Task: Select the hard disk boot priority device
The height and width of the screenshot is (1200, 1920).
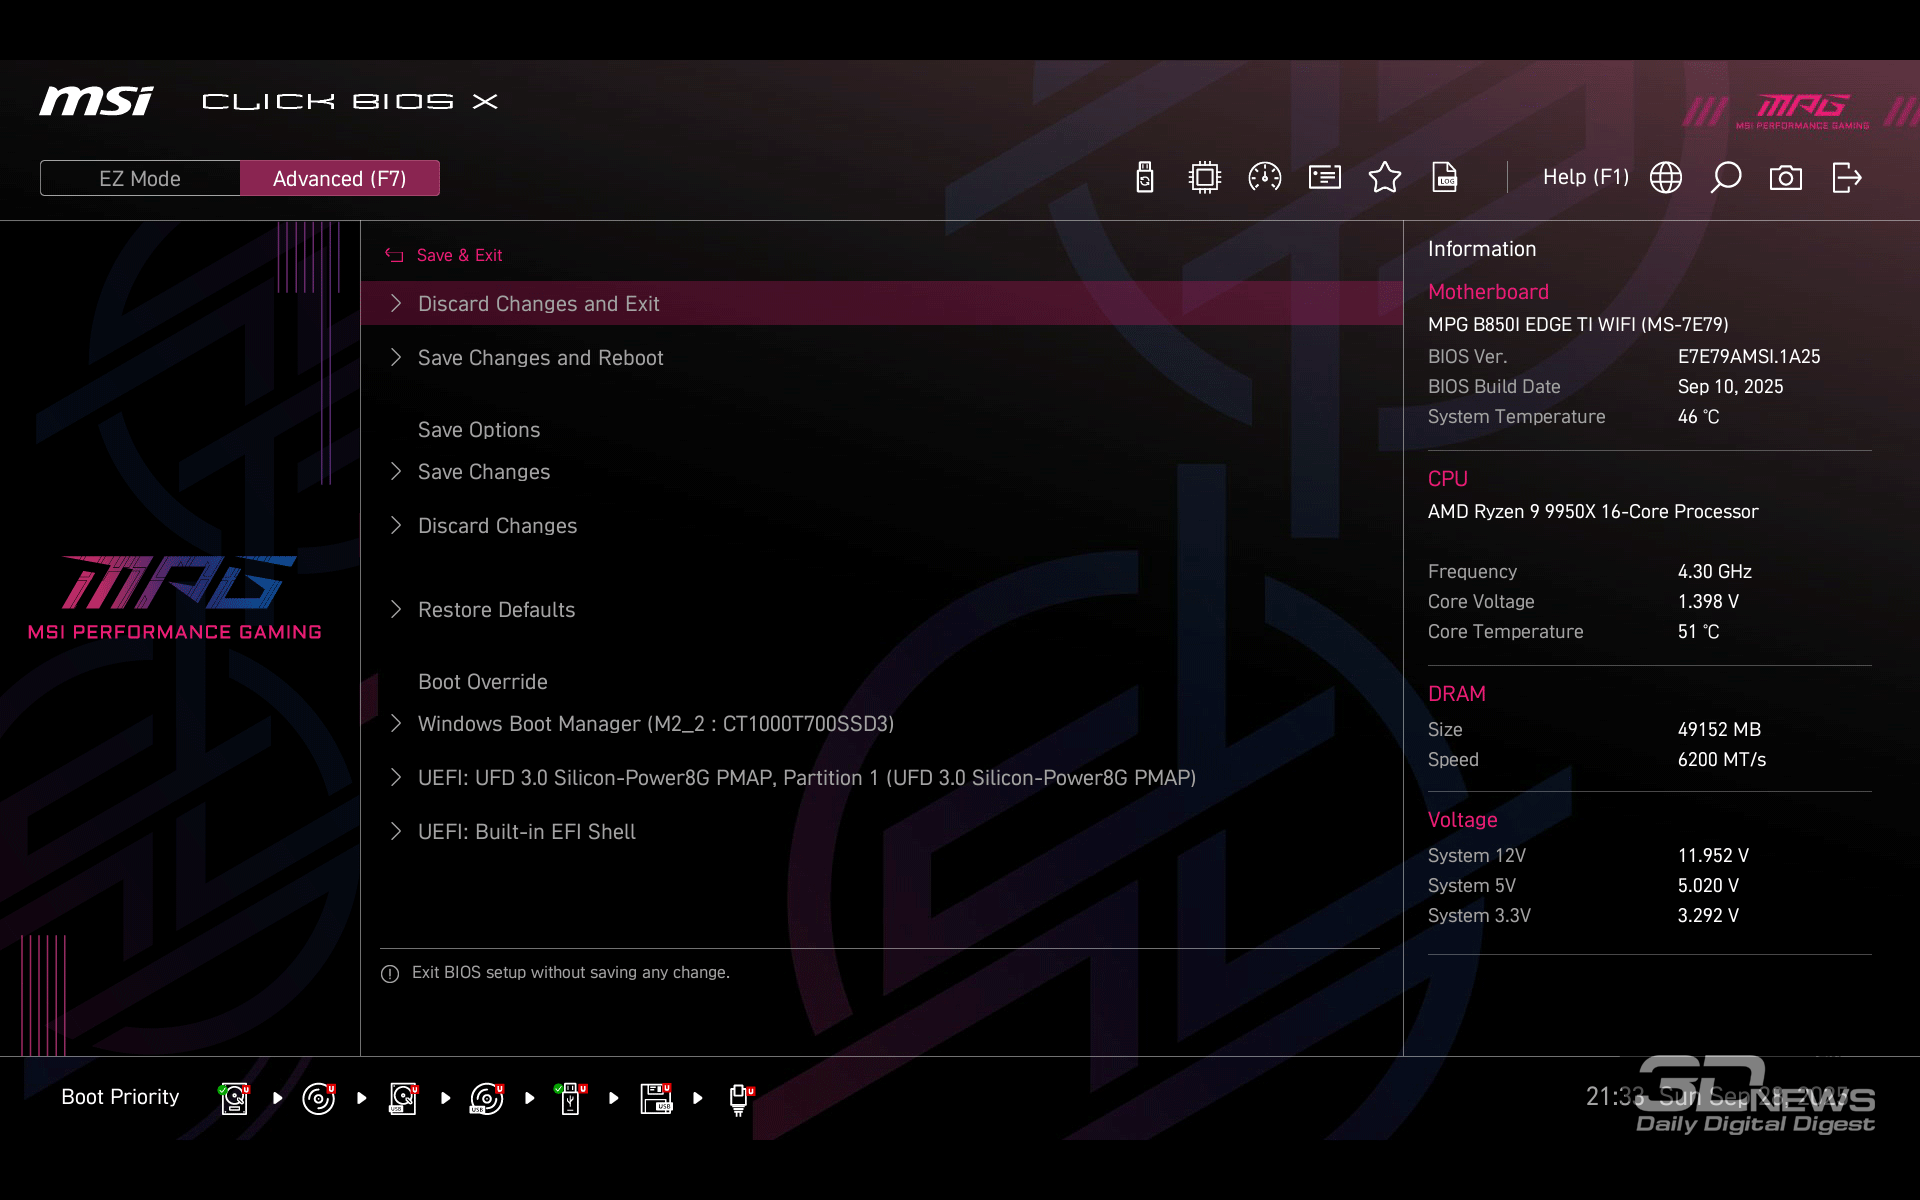Action: tap(234, 1098)
